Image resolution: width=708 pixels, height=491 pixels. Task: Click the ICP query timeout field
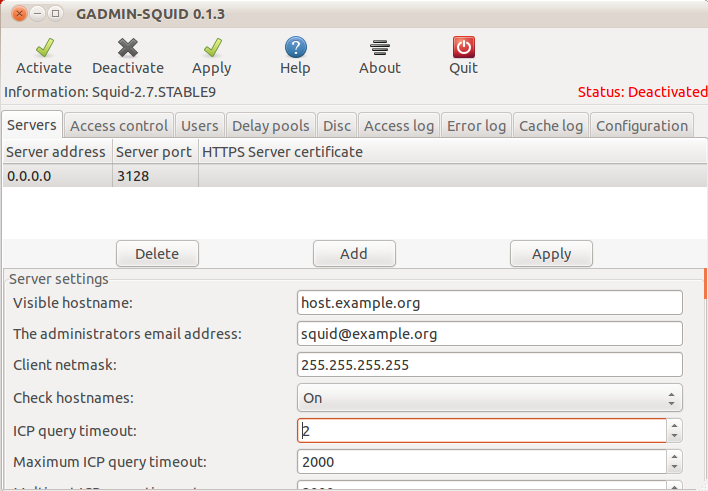tap(481, 430)
